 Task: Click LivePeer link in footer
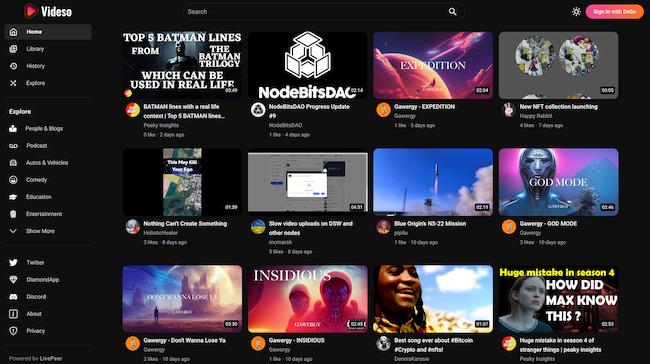[x=51, y=358]
